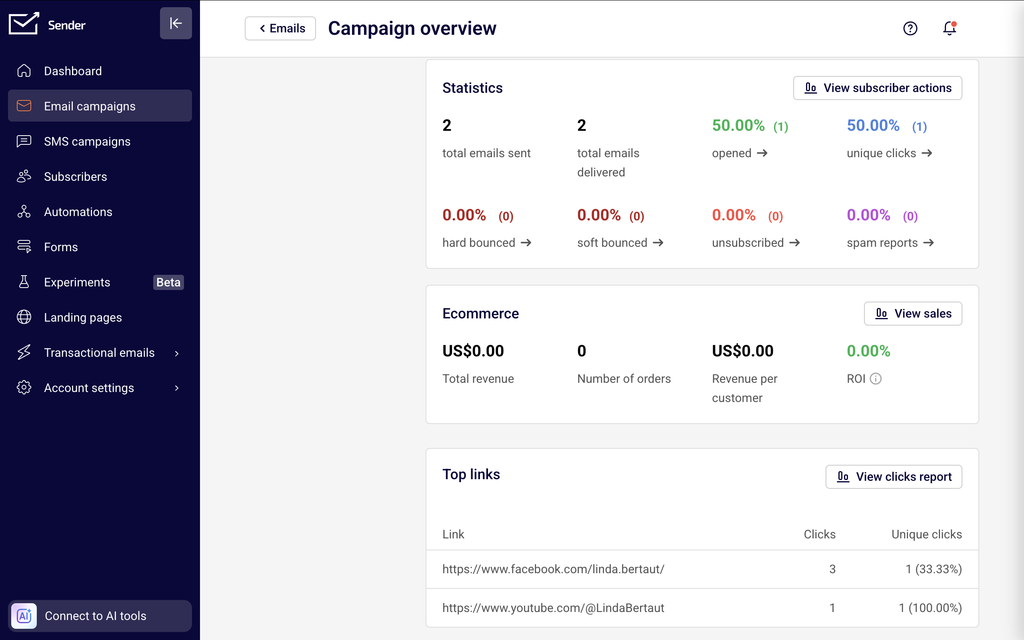This screenshot has height=640, width=1024.
Task: Click the Total revenue US$0.00 value
Action: tap(473, 351)
